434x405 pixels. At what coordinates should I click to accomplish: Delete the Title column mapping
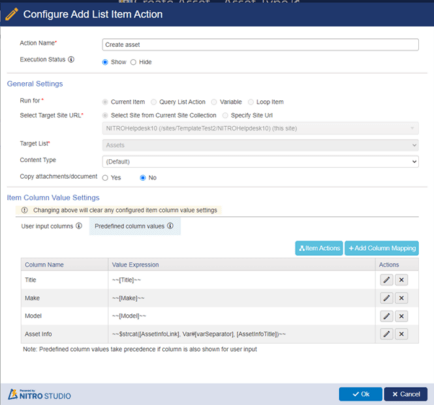pyautogui.click(x=401, y=280)
